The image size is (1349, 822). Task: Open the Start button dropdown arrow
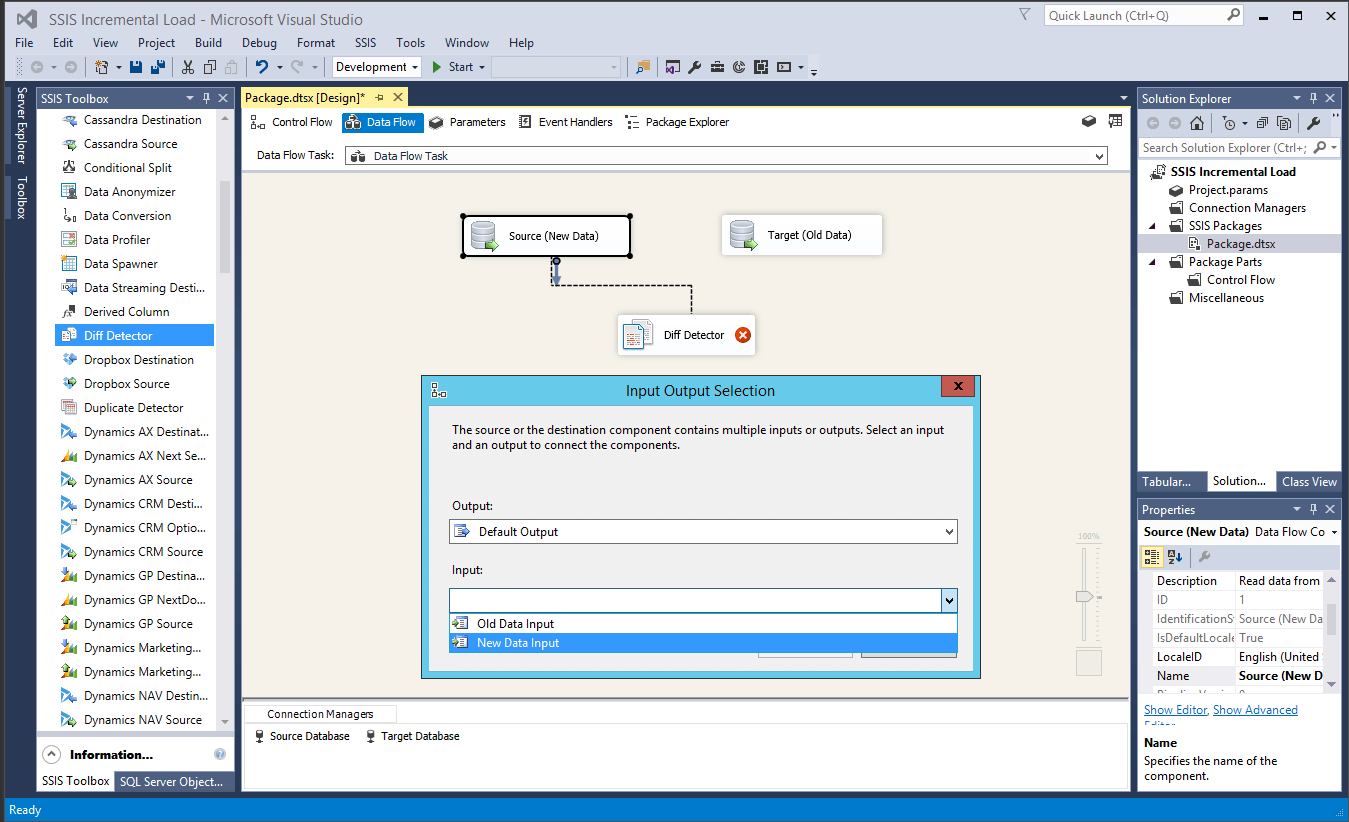coord(482,67)
